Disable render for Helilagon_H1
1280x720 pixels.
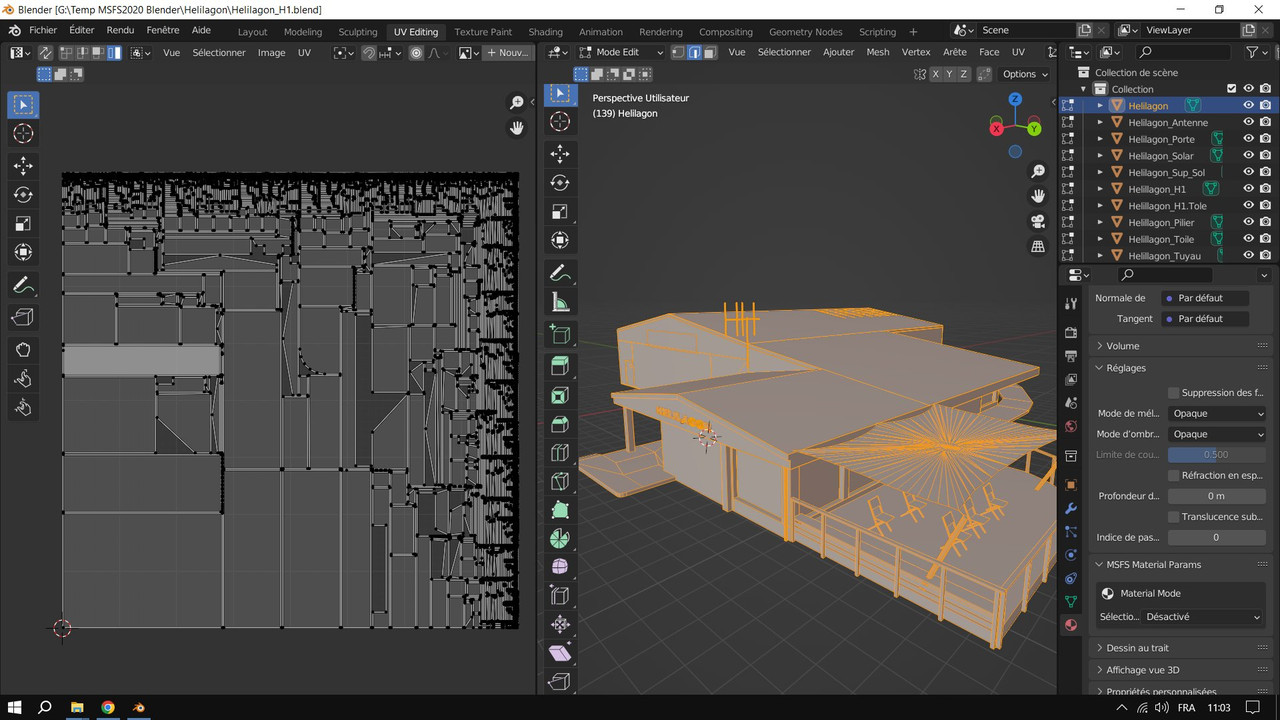(1265, 189)
